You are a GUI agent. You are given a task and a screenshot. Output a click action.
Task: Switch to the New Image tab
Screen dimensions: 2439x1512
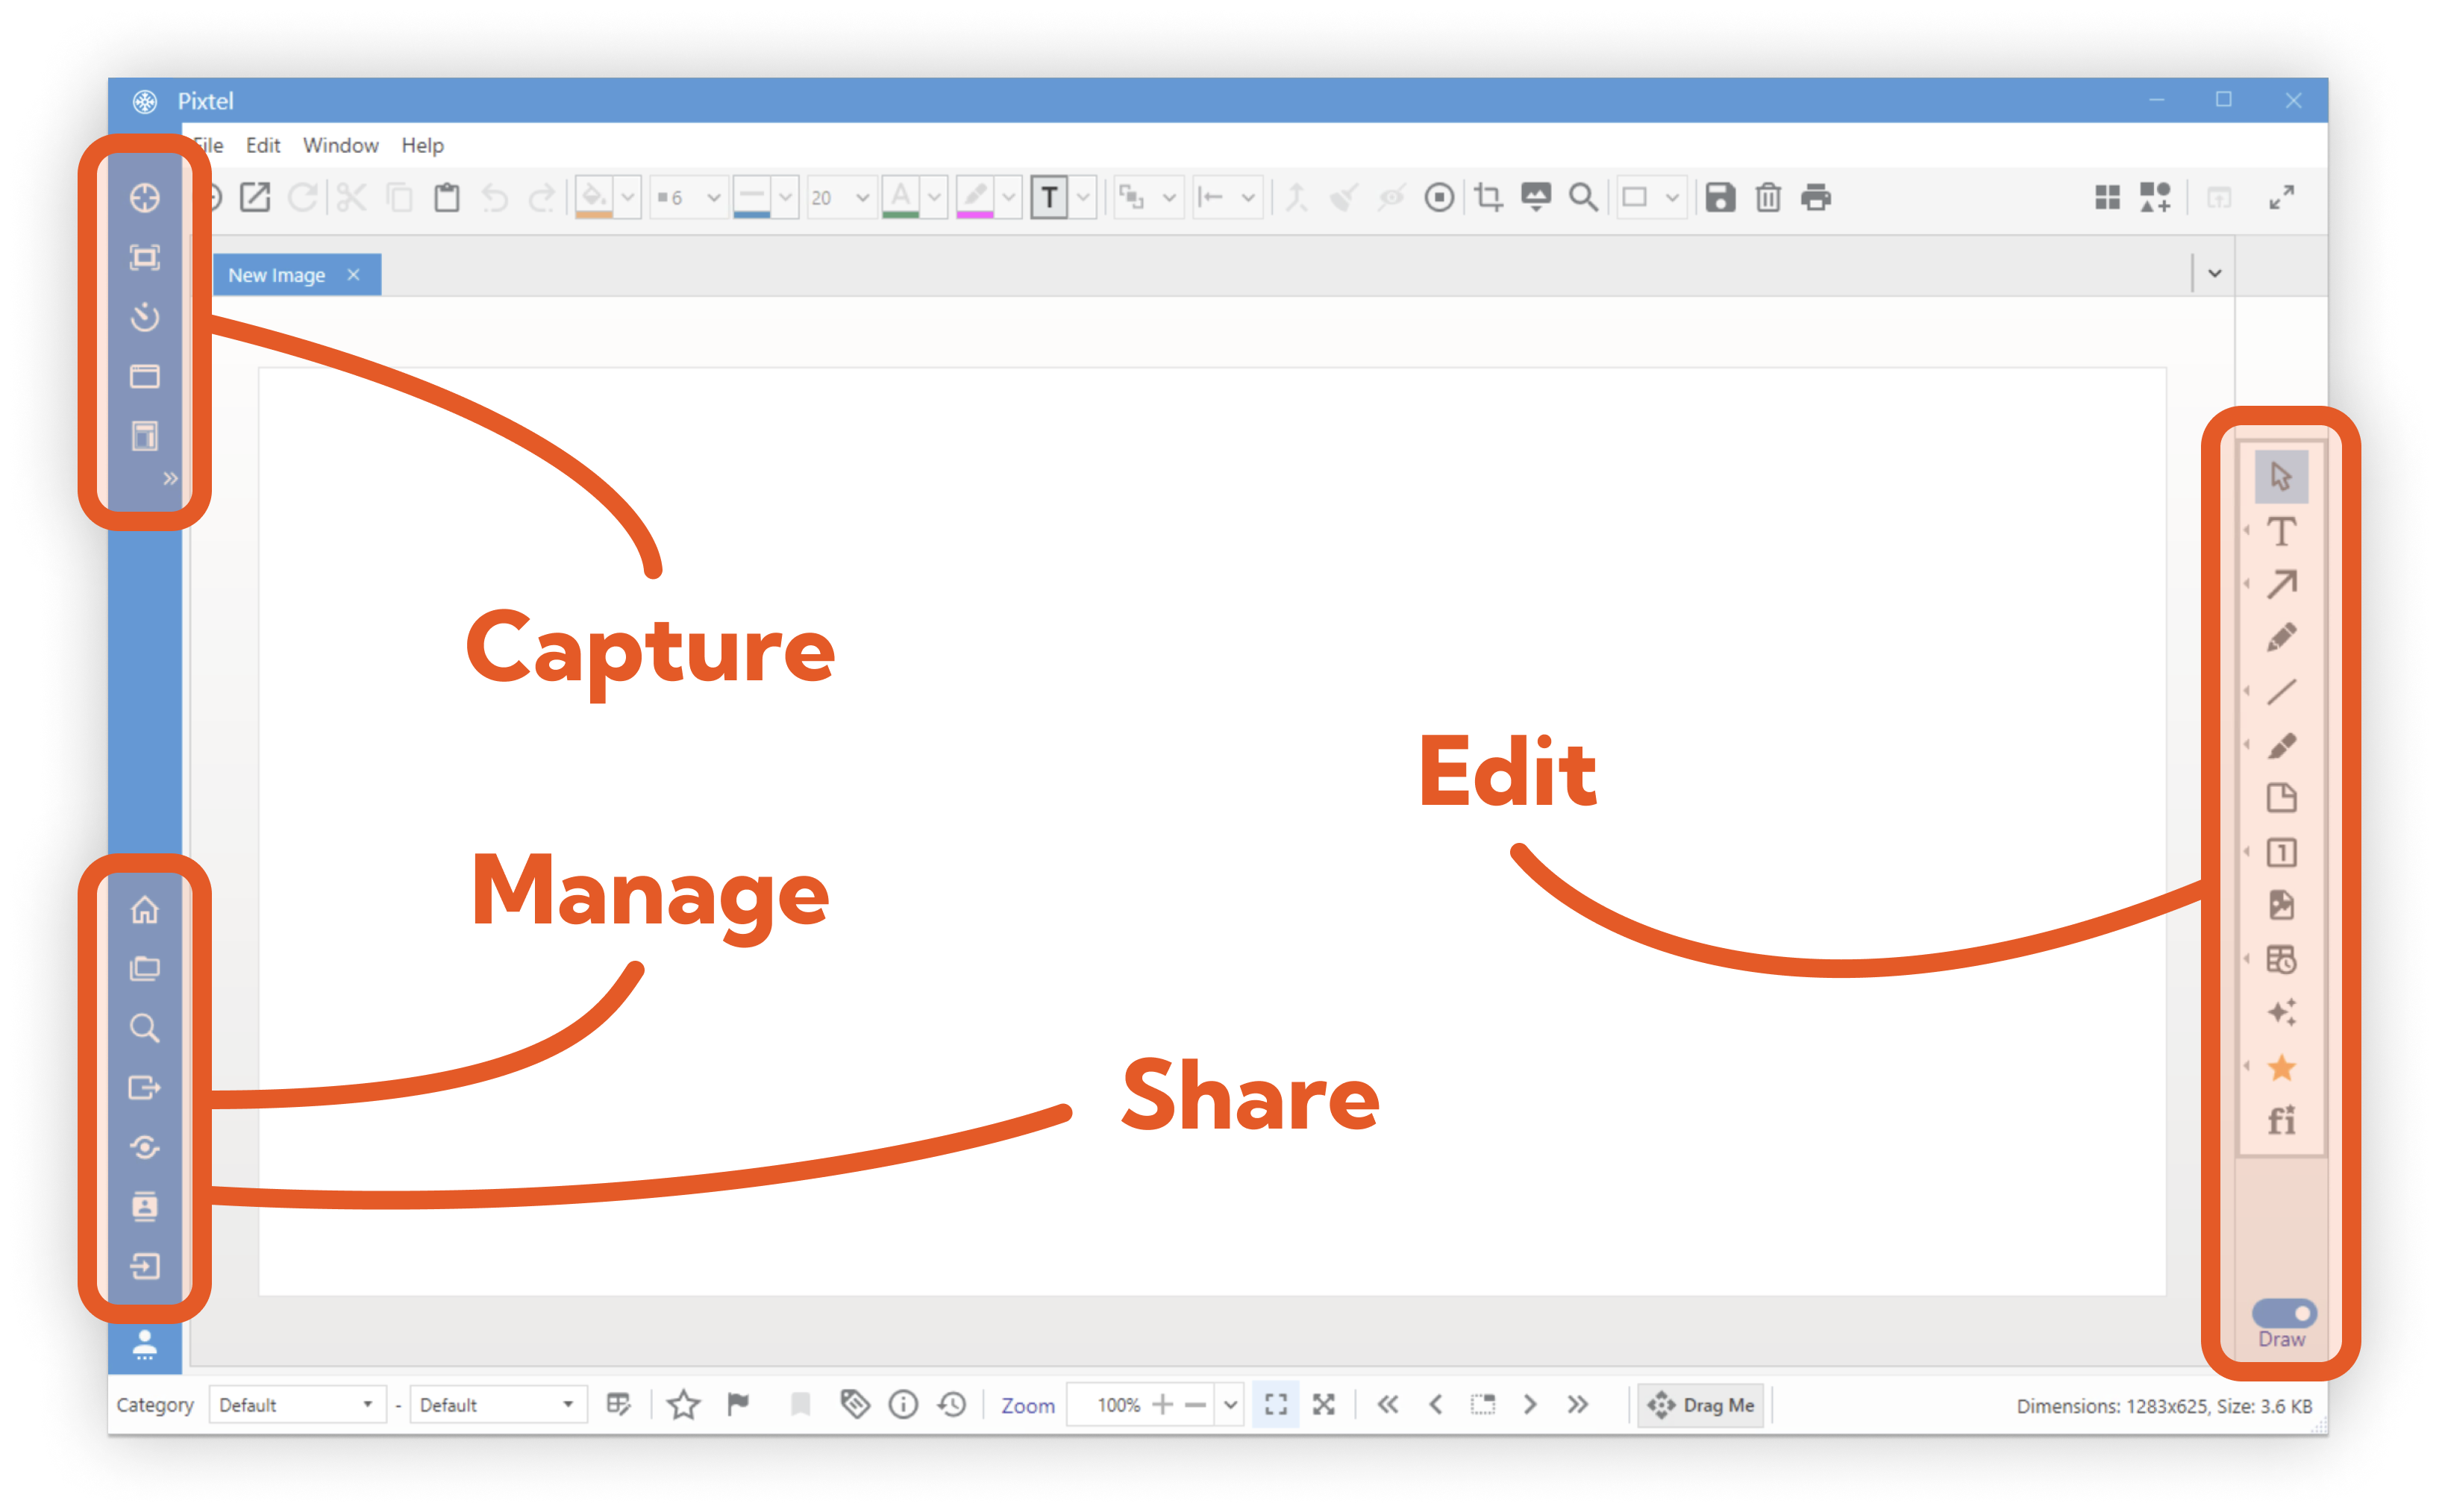(x=277, y=275)
